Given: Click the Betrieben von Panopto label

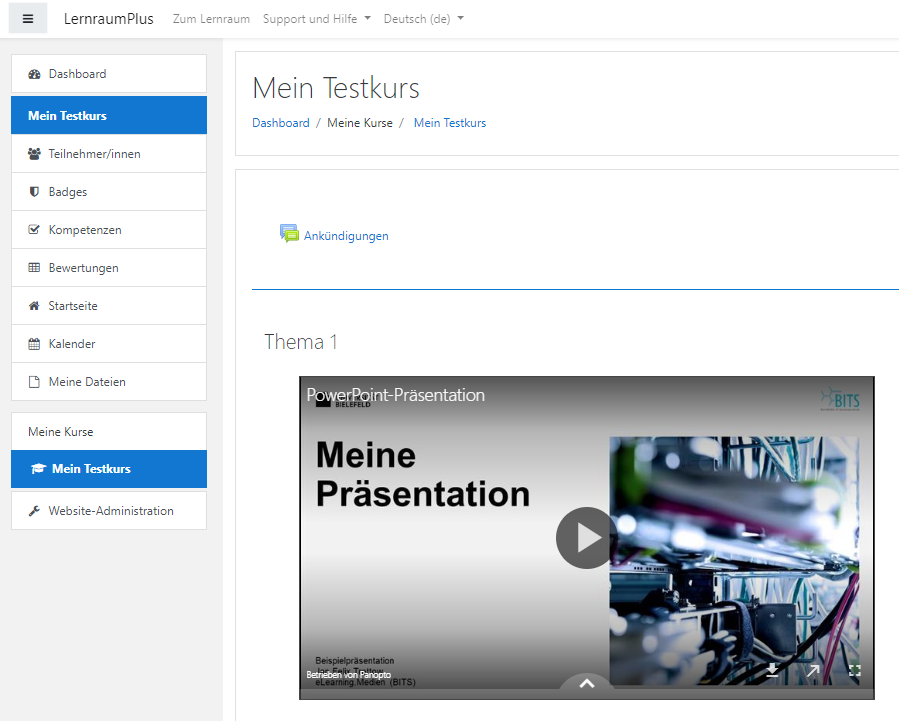Looking at the screenshot, I should [x=349, y=675].
